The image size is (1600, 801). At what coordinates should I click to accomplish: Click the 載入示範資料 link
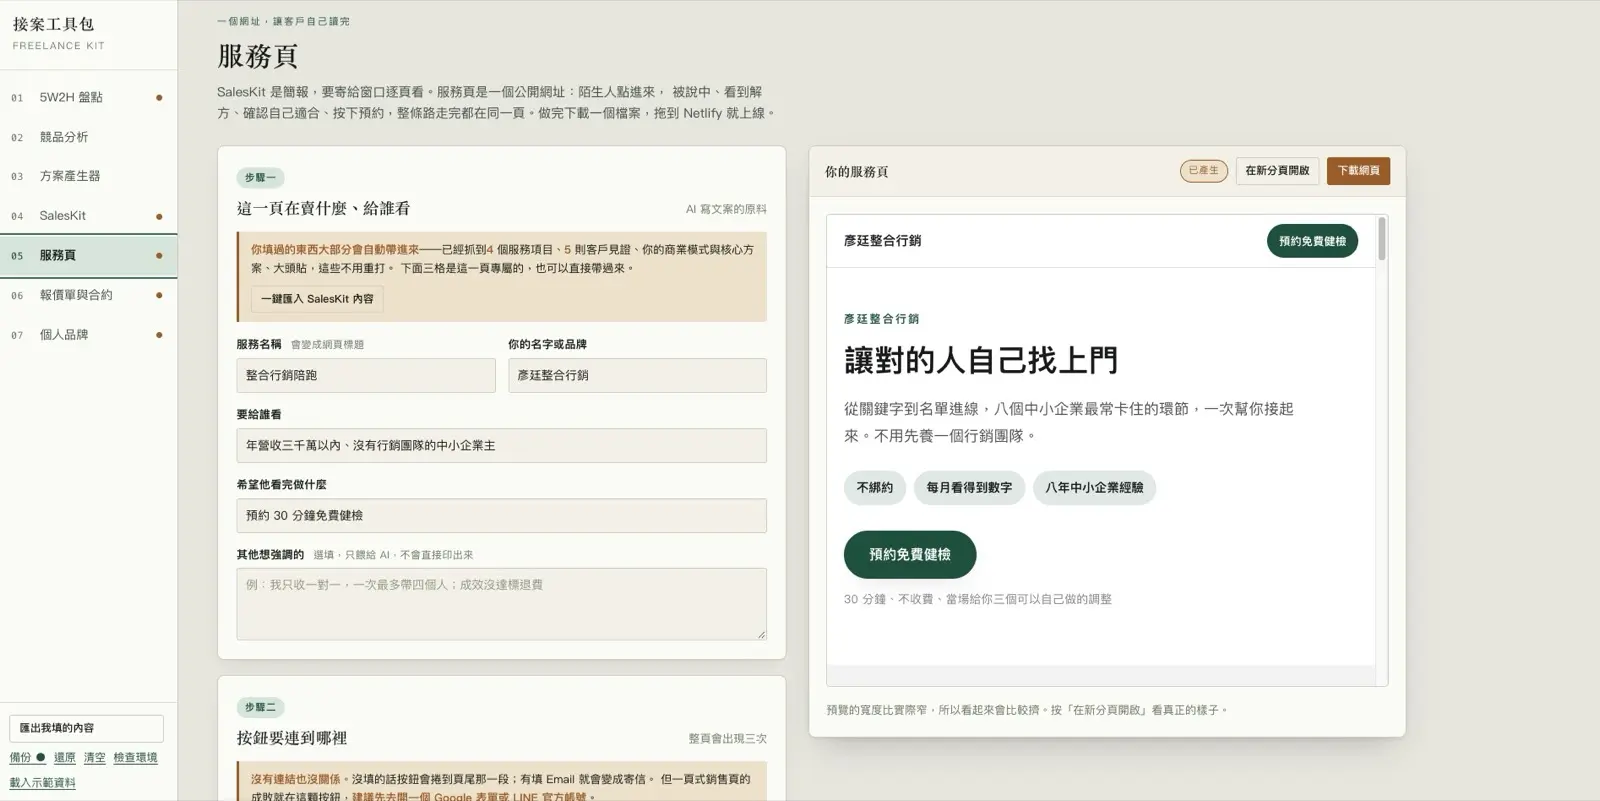[43, 783]
